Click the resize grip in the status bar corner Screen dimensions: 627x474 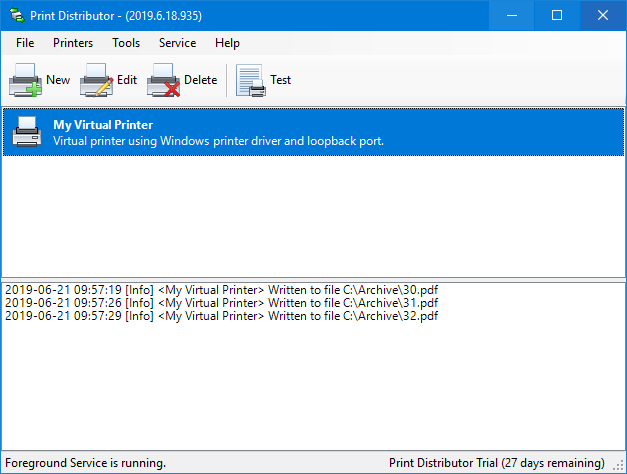coord(619,465)
